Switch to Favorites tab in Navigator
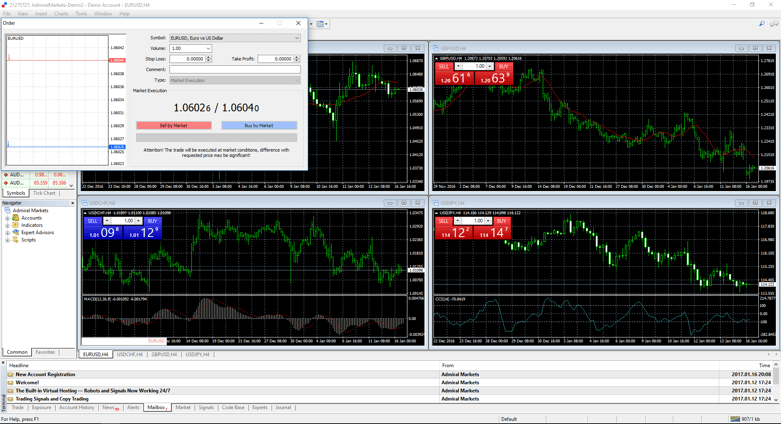The width and height of the screenshot is (781, 424). (x=45, y=352)
